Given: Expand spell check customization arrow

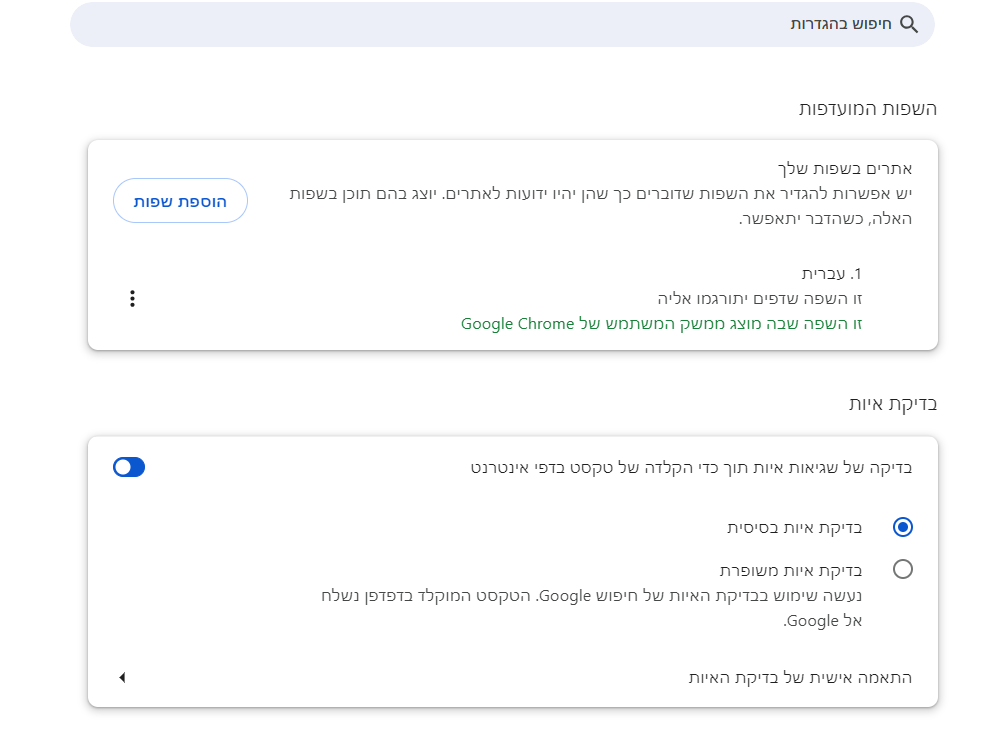Looking at the screenshot, I should 122,678.
